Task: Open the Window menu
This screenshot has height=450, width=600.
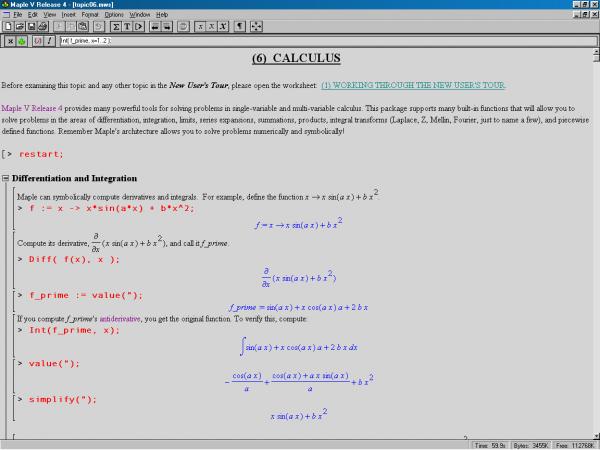Action: (x=140, y=15)
